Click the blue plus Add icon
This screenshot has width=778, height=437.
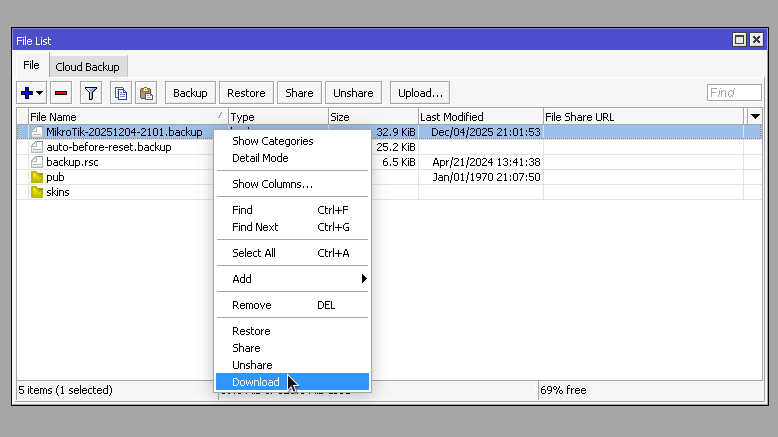pyautogui.click(x=27, y=93)
